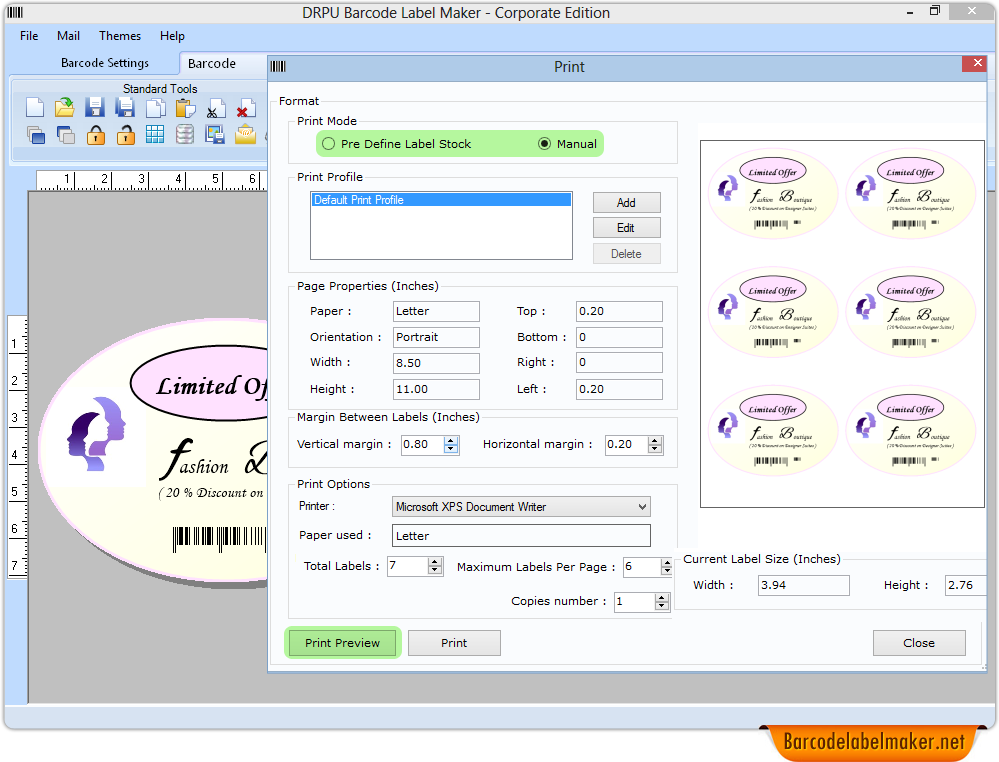Click the Current Label Size Height field
This screenshot has height=762, width=999.
965,586
